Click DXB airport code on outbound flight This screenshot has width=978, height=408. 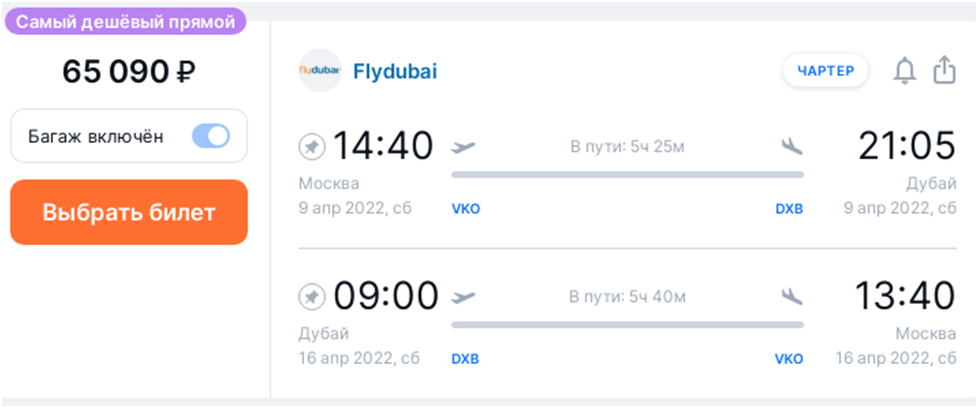tap(789, 209)
